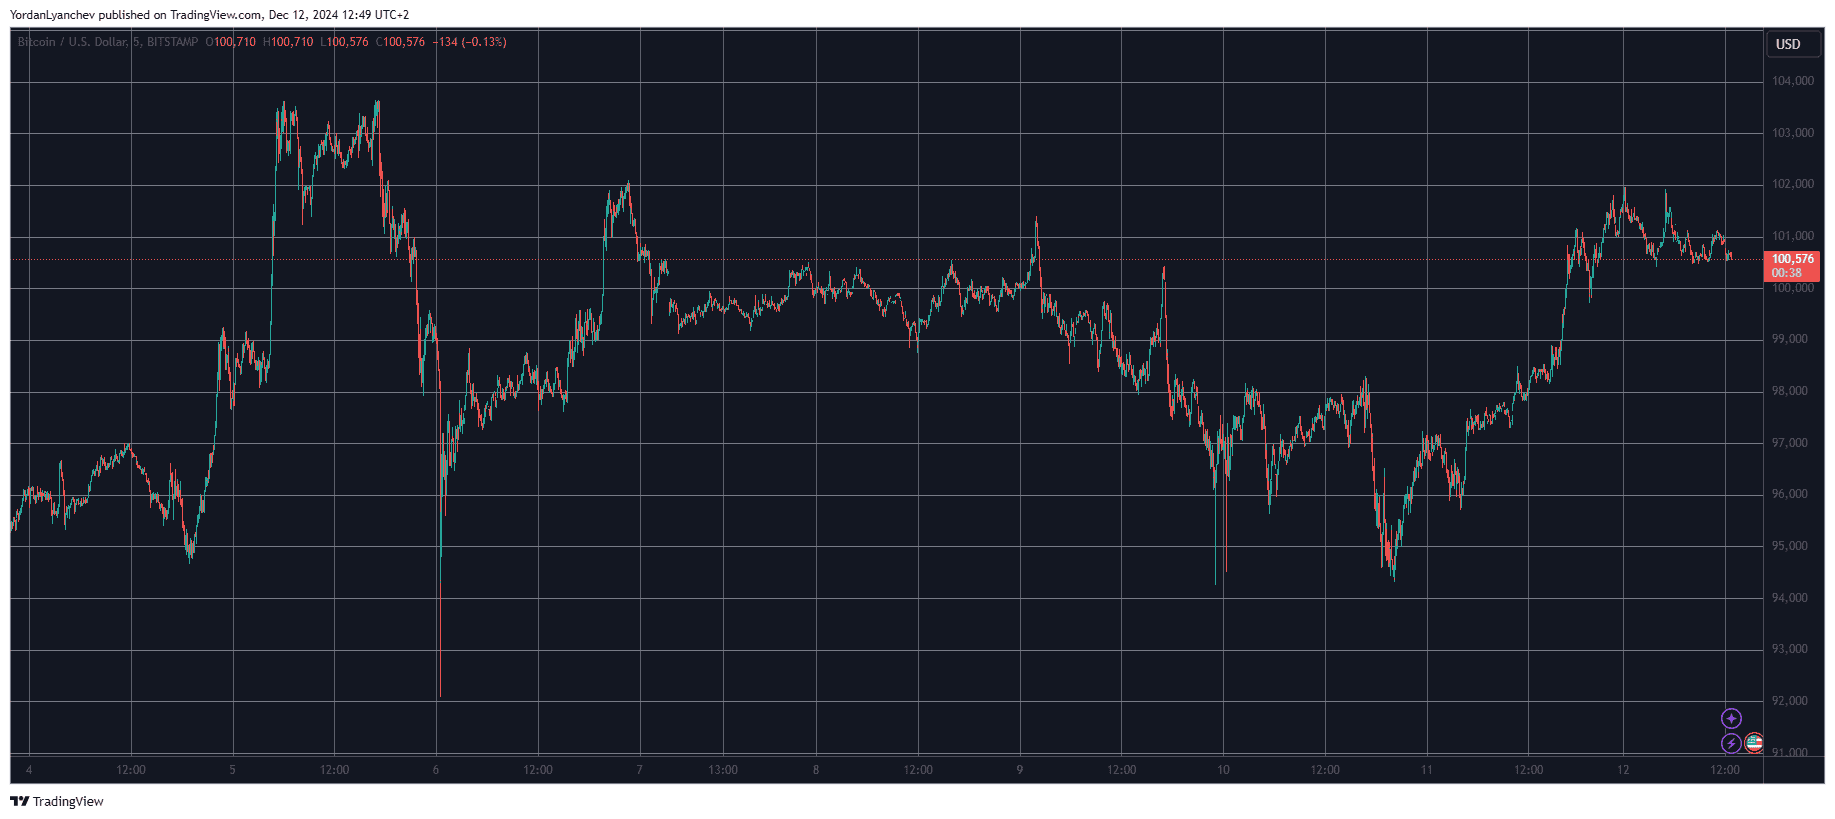Click the date label 11 on time axis
Image resolution: width=1835 pixels, height=819 pixels.
pos(1427,770)
